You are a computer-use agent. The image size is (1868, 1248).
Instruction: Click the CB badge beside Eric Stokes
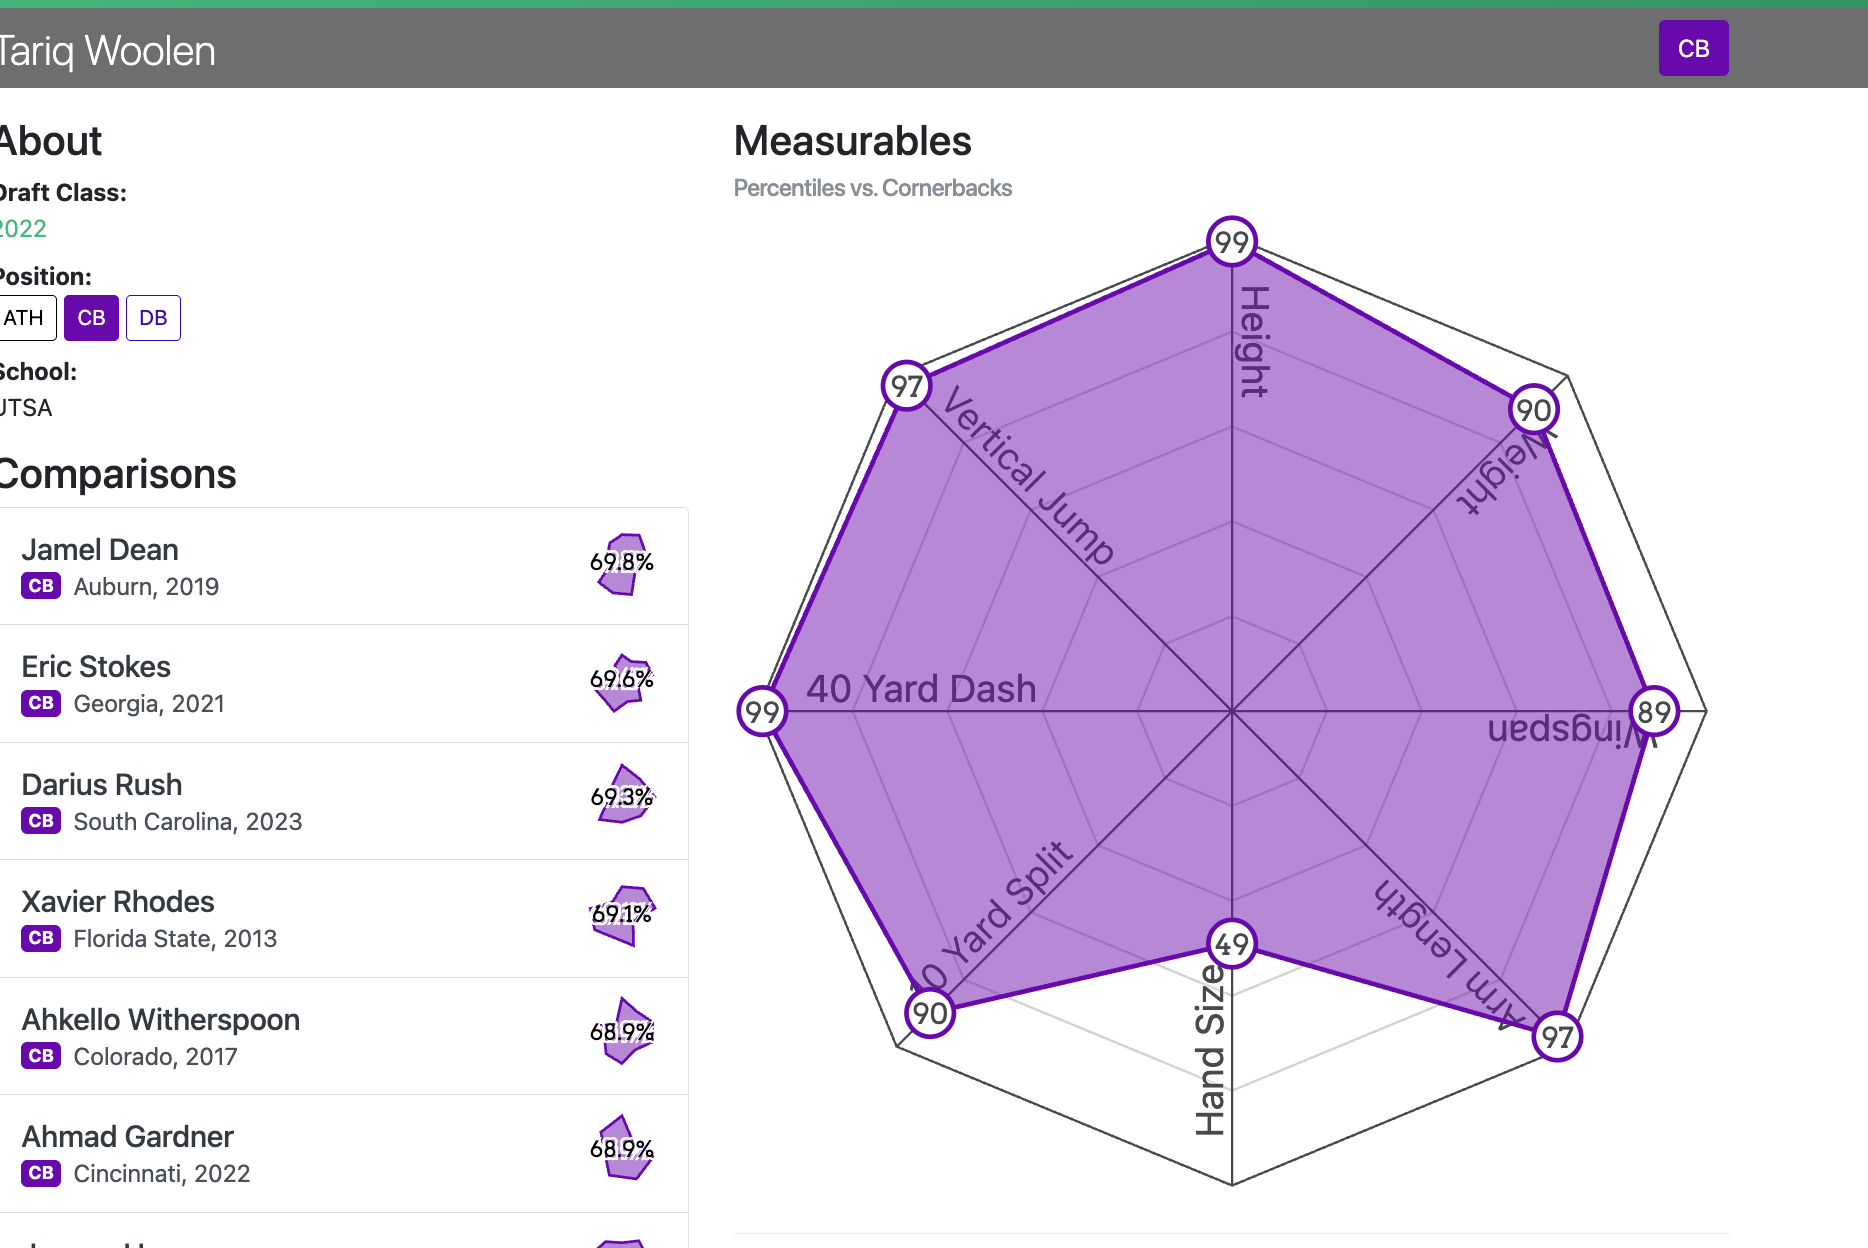click(x=40, y=703)
